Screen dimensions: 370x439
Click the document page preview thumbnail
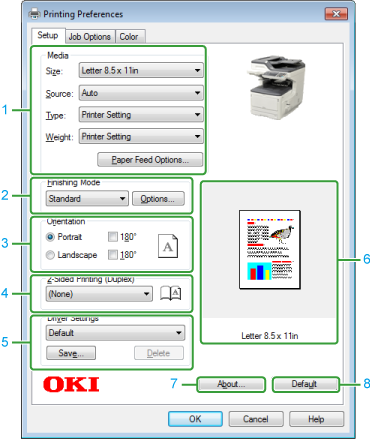[270, 250]
